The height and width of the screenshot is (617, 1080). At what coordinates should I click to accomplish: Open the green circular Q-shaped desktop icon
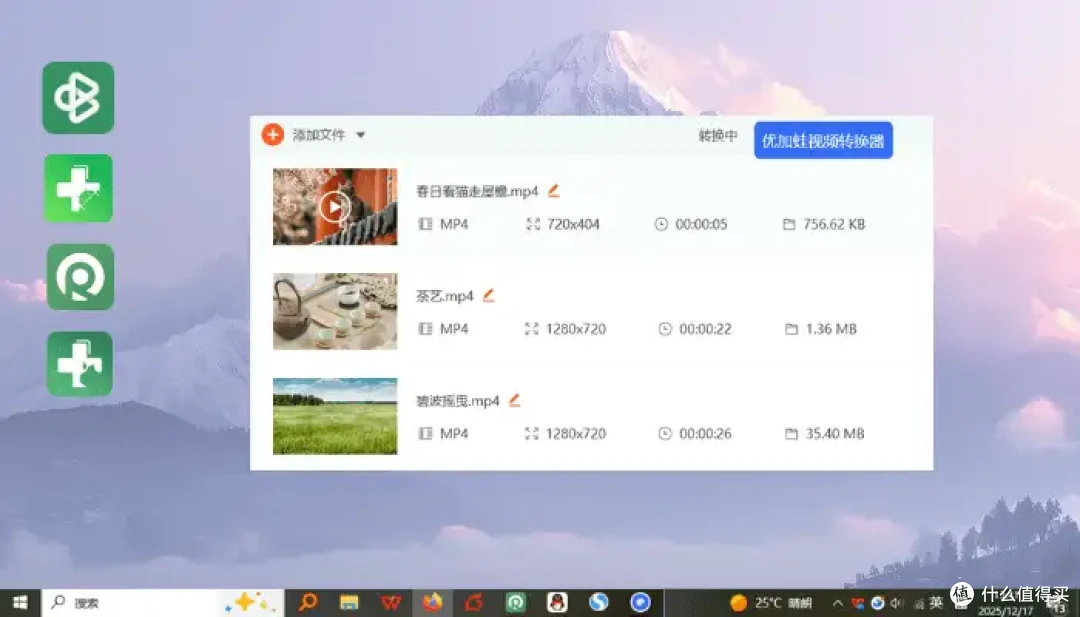81,277
